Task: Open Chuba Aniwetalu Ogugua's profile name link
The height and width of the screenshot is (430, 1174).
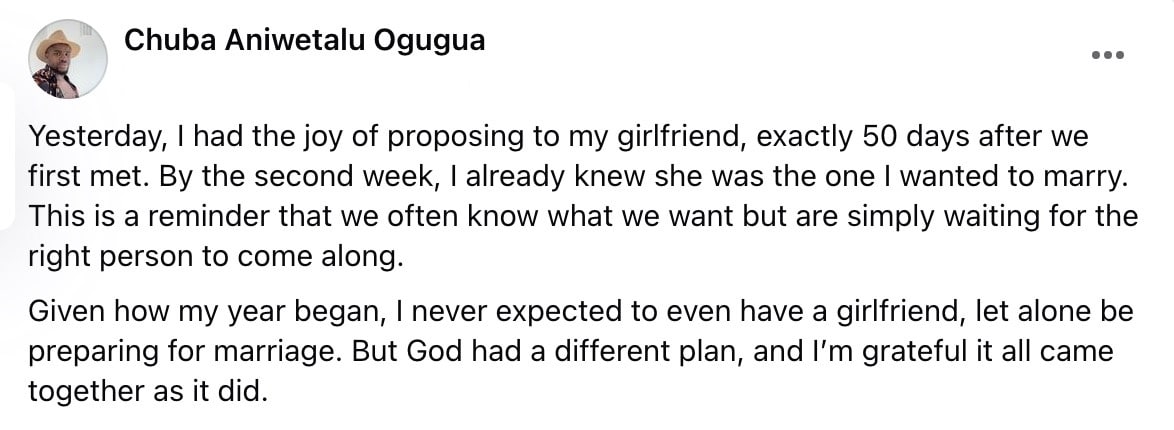Action: click(305, 41)
